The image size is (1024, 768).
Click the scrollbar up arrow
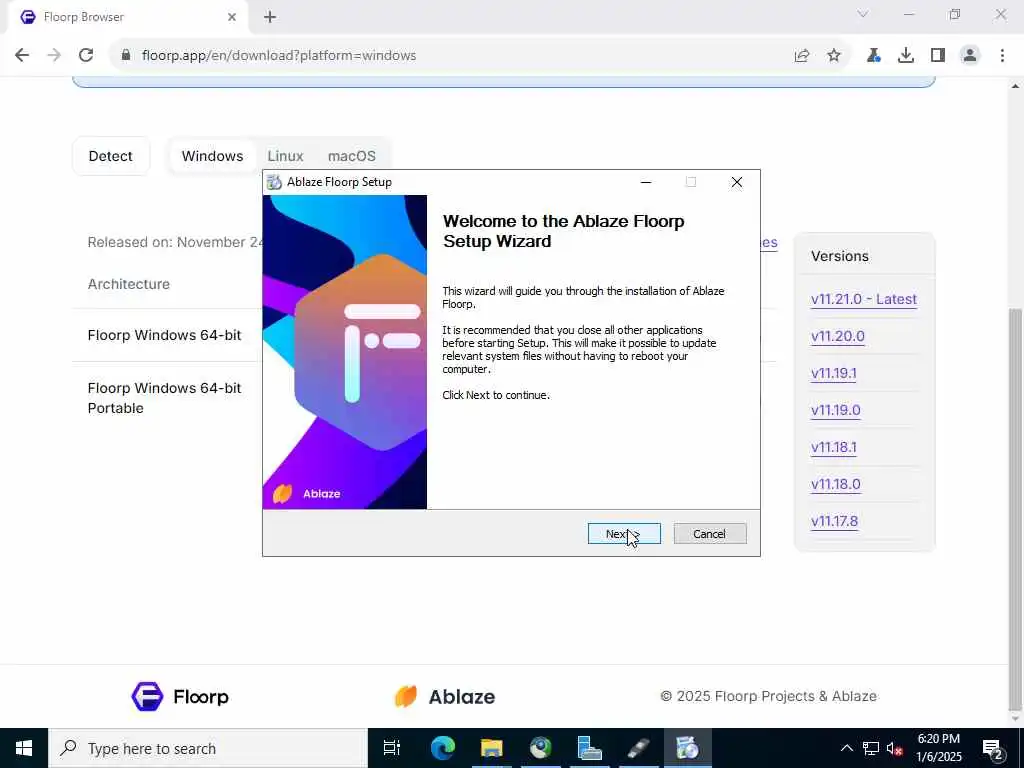[x=1015, y=86]
